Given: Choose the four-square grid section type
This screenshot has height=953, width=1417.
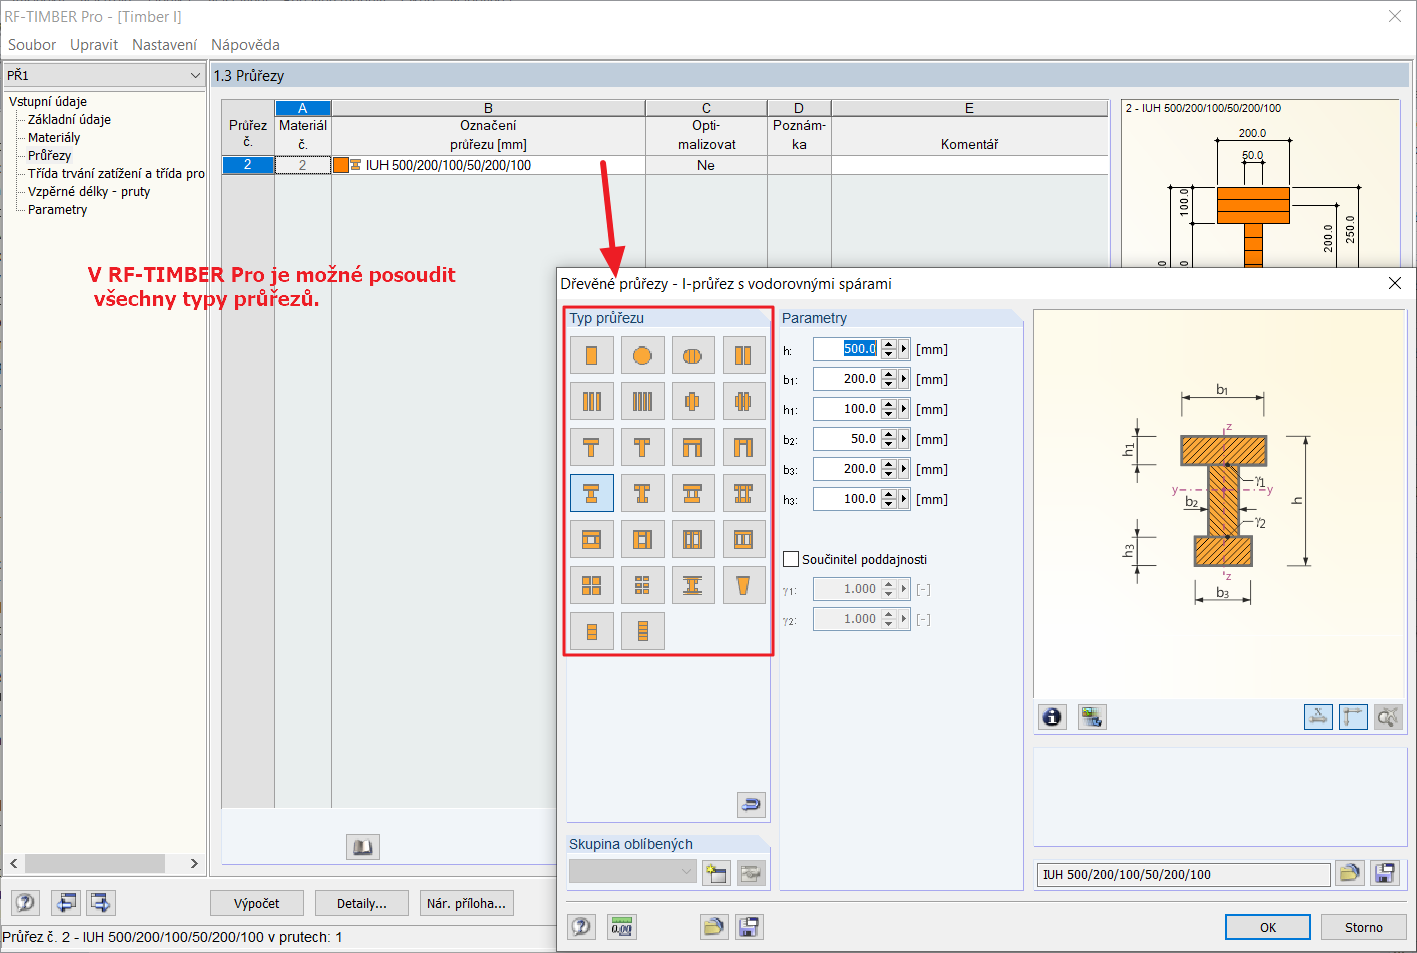Looking at the screenshot, I should [x=592, y=585].
